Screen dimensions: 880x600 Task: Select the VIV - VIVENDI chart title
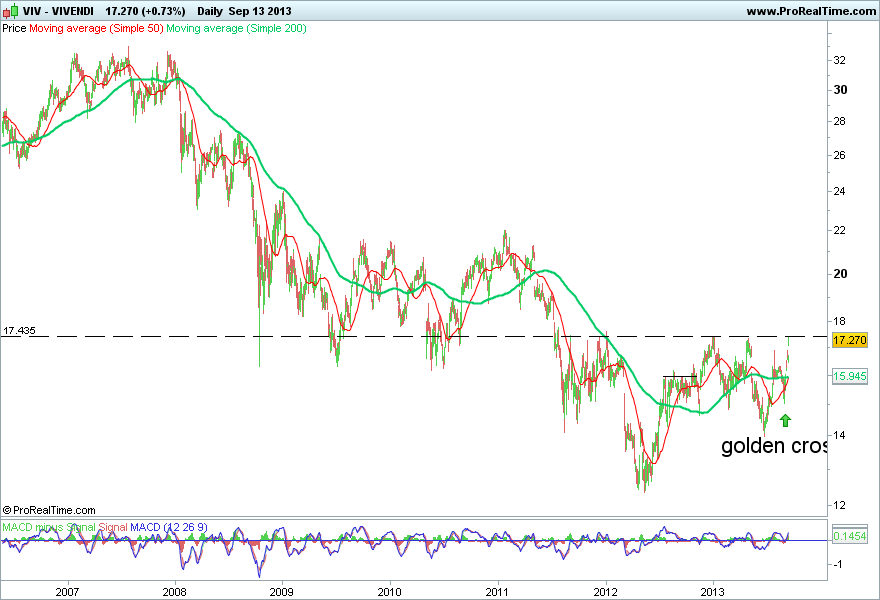pyautogui.click(x=58, y=11)
